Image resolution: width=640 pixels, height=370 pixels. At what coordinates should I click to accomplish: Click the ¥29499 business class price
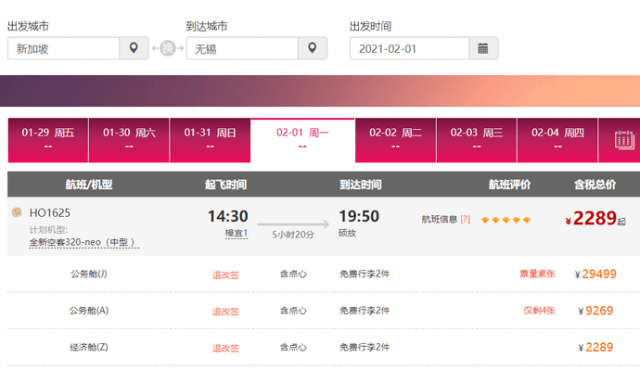click(596, 274)
